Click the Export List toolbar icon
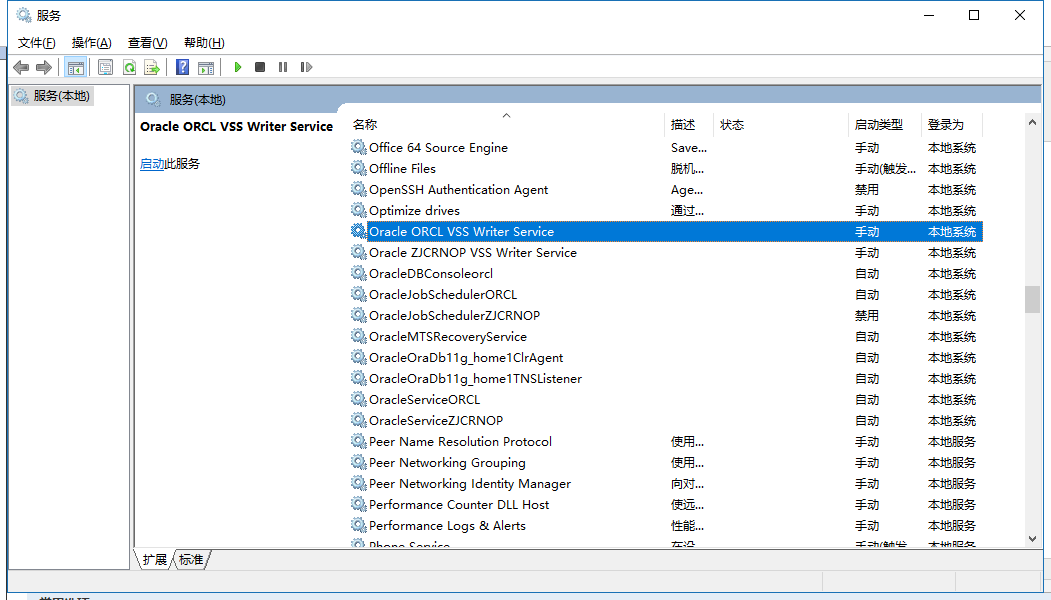The height and width of the screenshot is (600, 1051). click(152, 67)
